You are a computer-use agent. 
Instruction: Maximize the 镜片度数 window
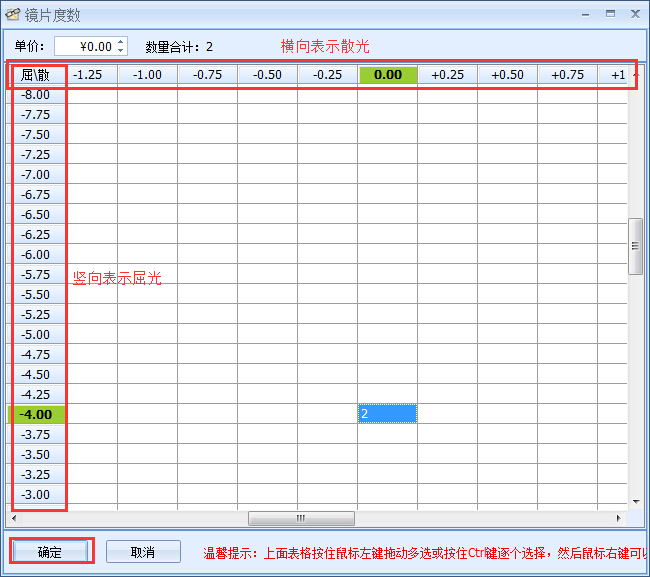coord(610,14)
